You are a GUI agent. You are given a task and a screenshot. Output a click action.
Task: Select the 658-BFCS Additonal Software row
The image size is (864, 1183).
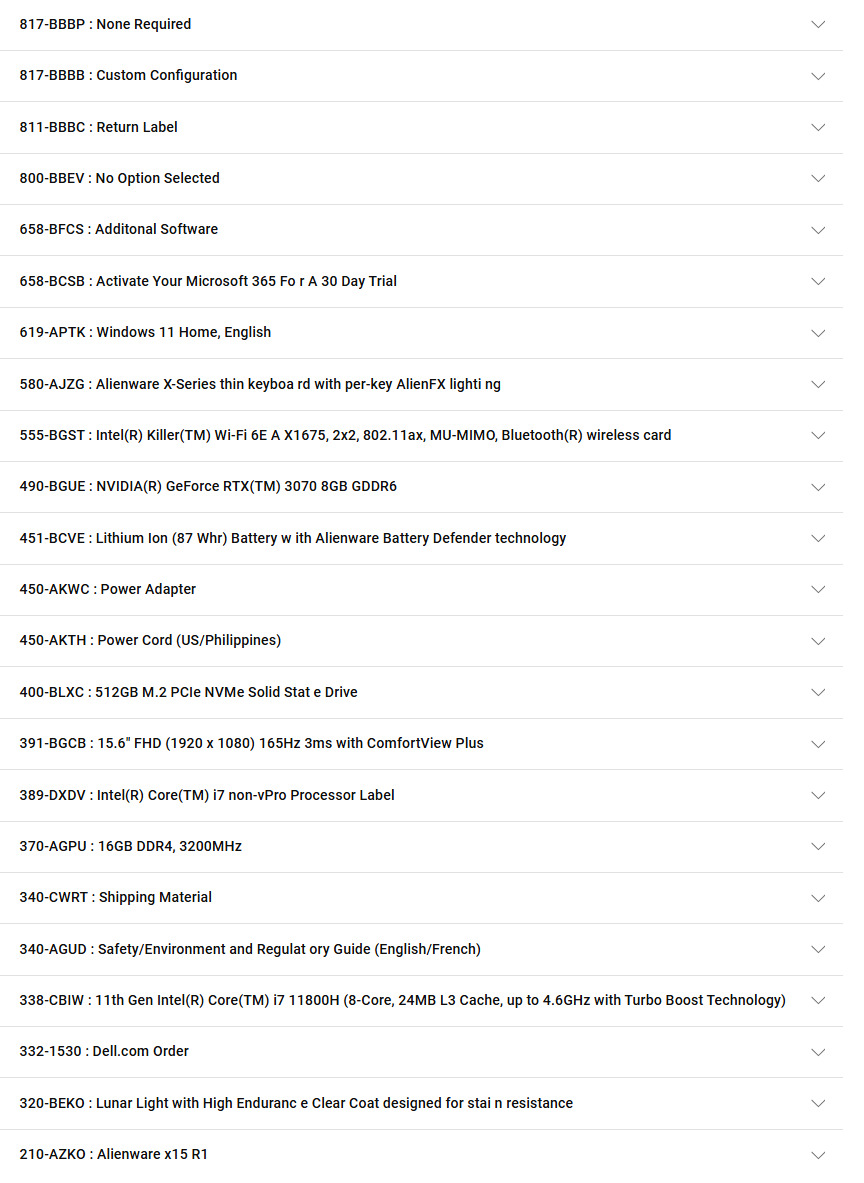pyautogui.click(x=119, y=229)
